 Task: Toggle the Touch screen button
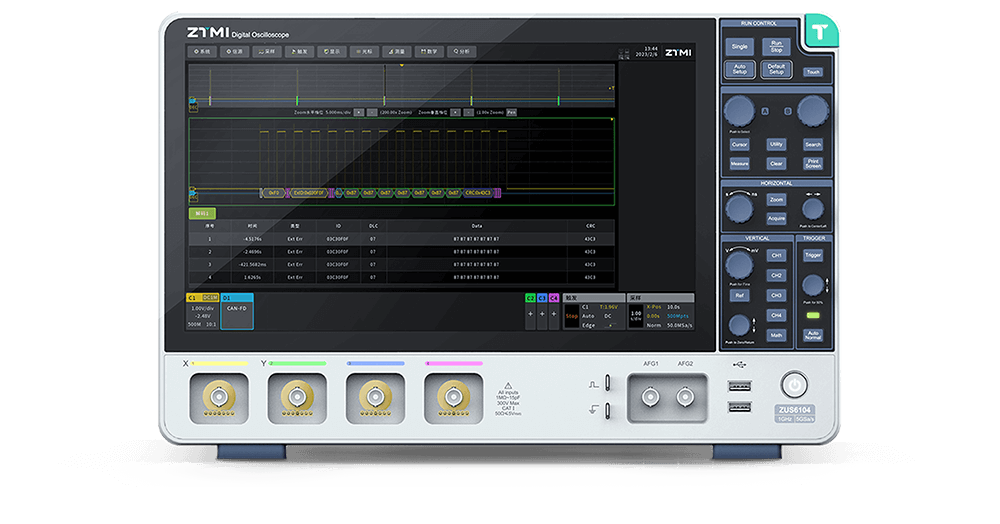tap(812, 72)
